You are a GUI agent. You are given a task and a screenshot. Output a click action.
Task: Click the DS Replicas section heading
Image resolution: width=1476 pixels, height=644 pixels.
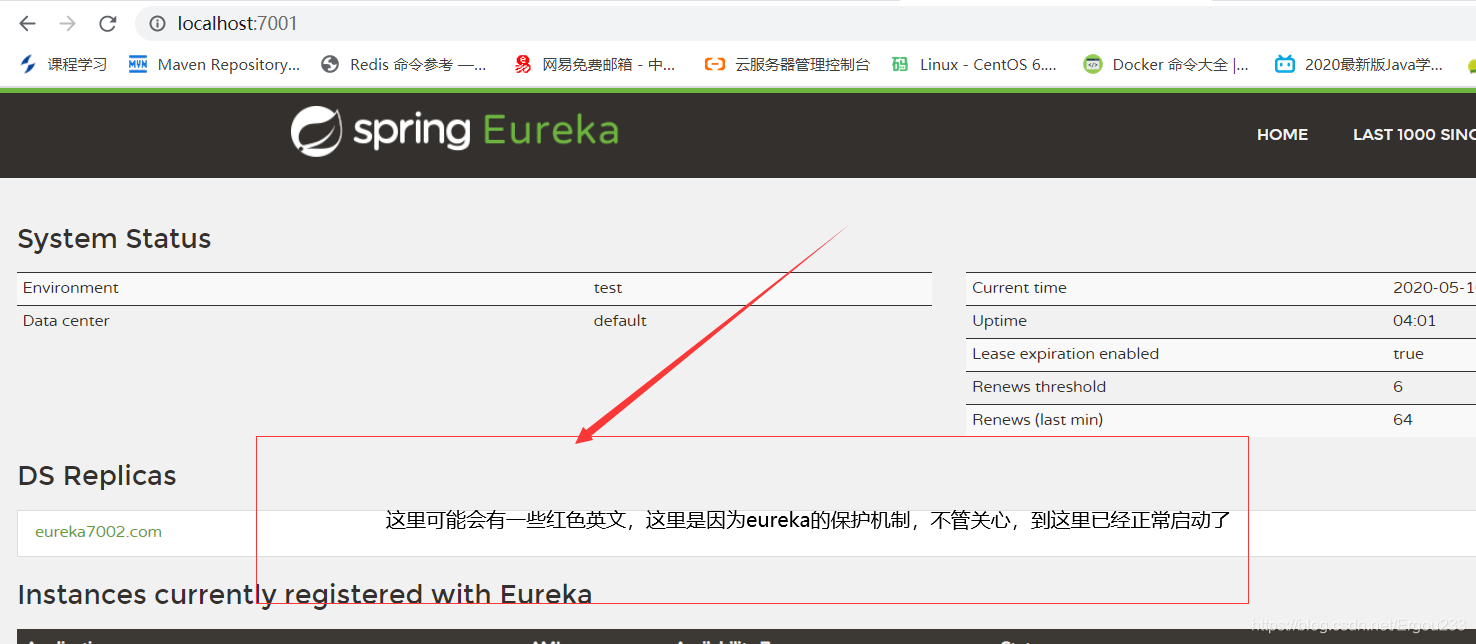[96, 475]
